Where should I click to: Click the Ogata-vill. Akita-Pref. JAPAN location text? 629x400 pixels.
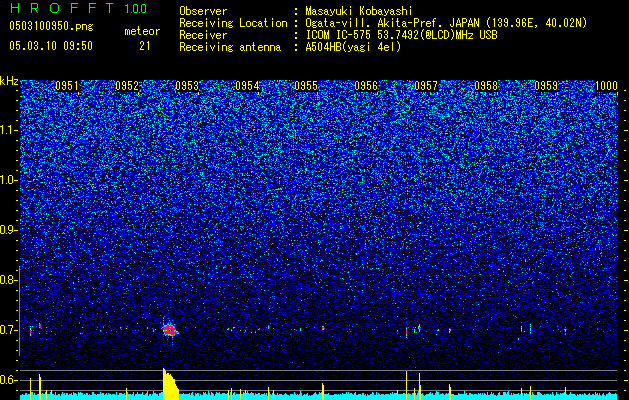[446, 23]
